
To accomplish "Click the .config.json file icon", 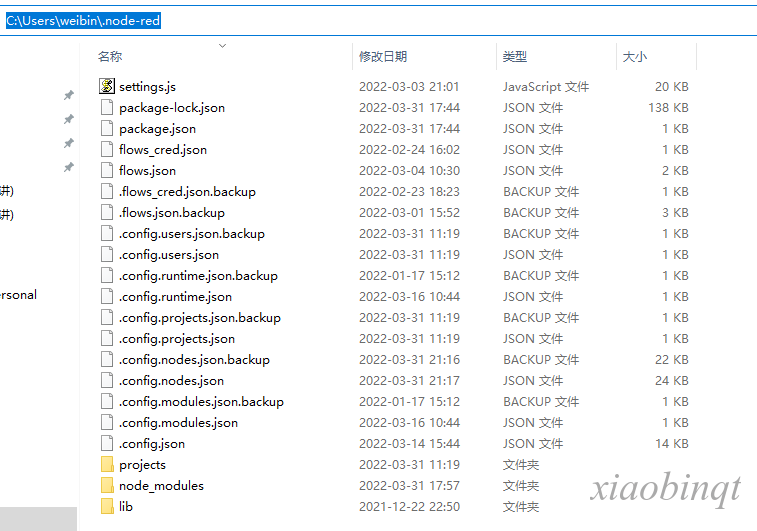I will [107, 443].
